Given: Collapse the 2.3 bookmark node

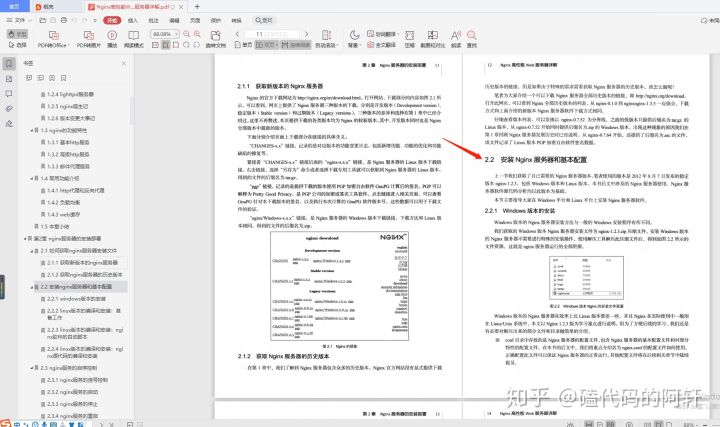Looking at the screenshot, I should (31, 368).
